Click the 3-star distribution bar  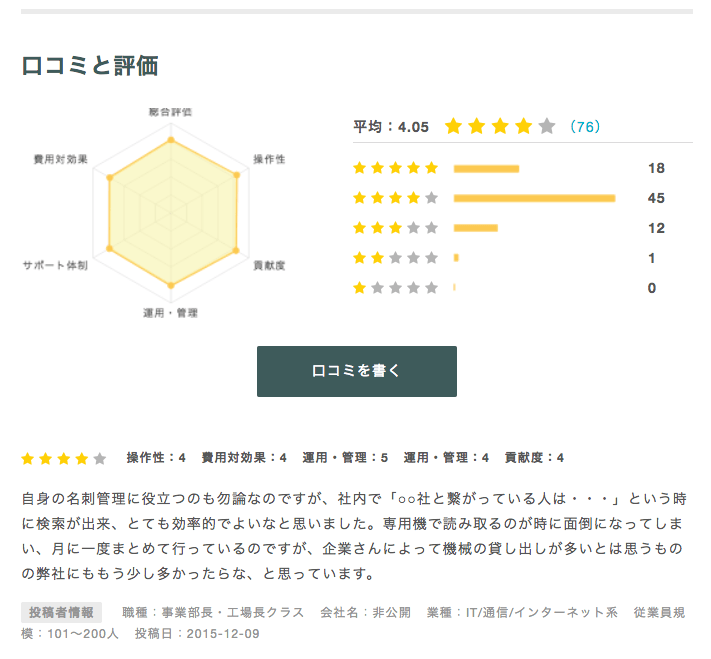475,228
